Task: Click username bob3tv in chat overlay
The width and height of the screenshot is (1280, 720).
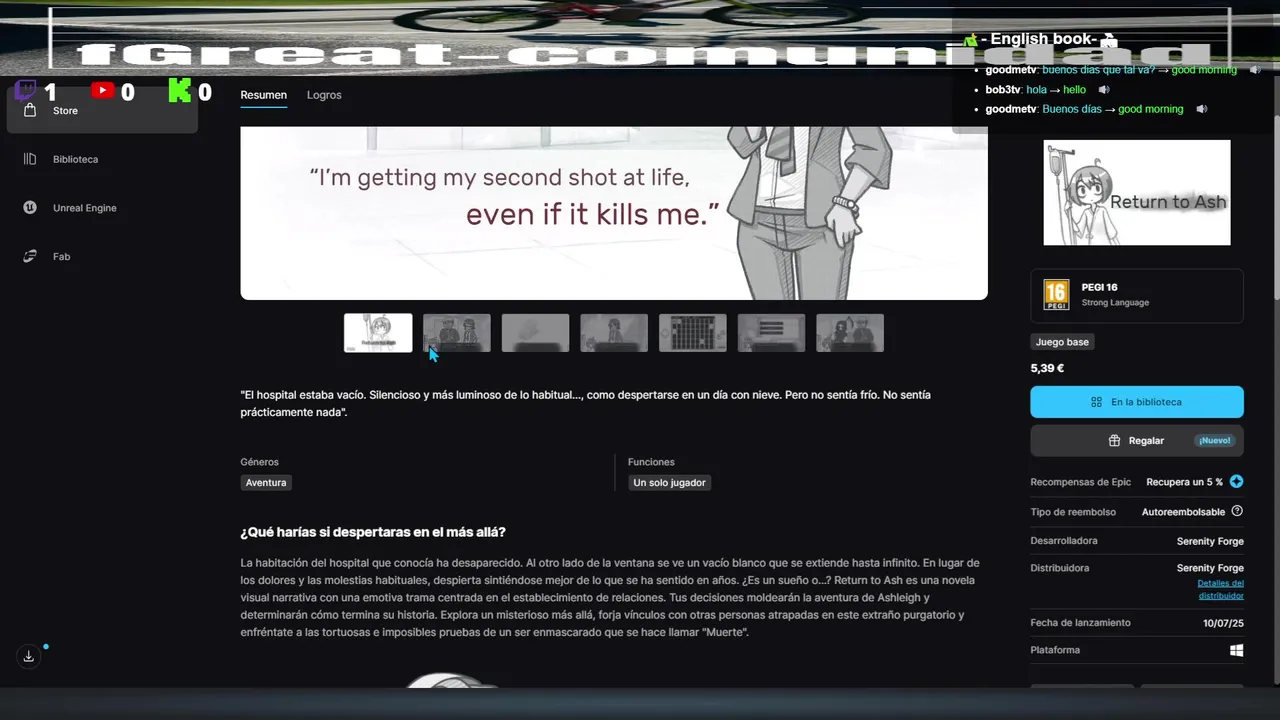Action: tap(1003, 90)
